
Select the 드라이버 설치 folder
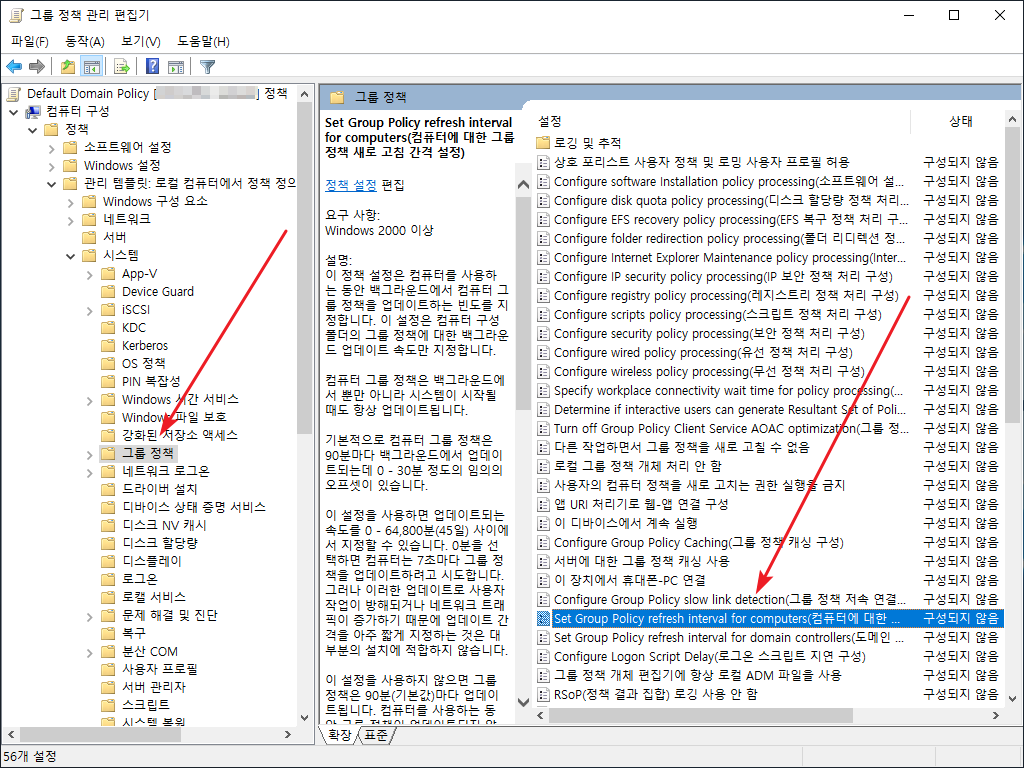pos(159,489)
